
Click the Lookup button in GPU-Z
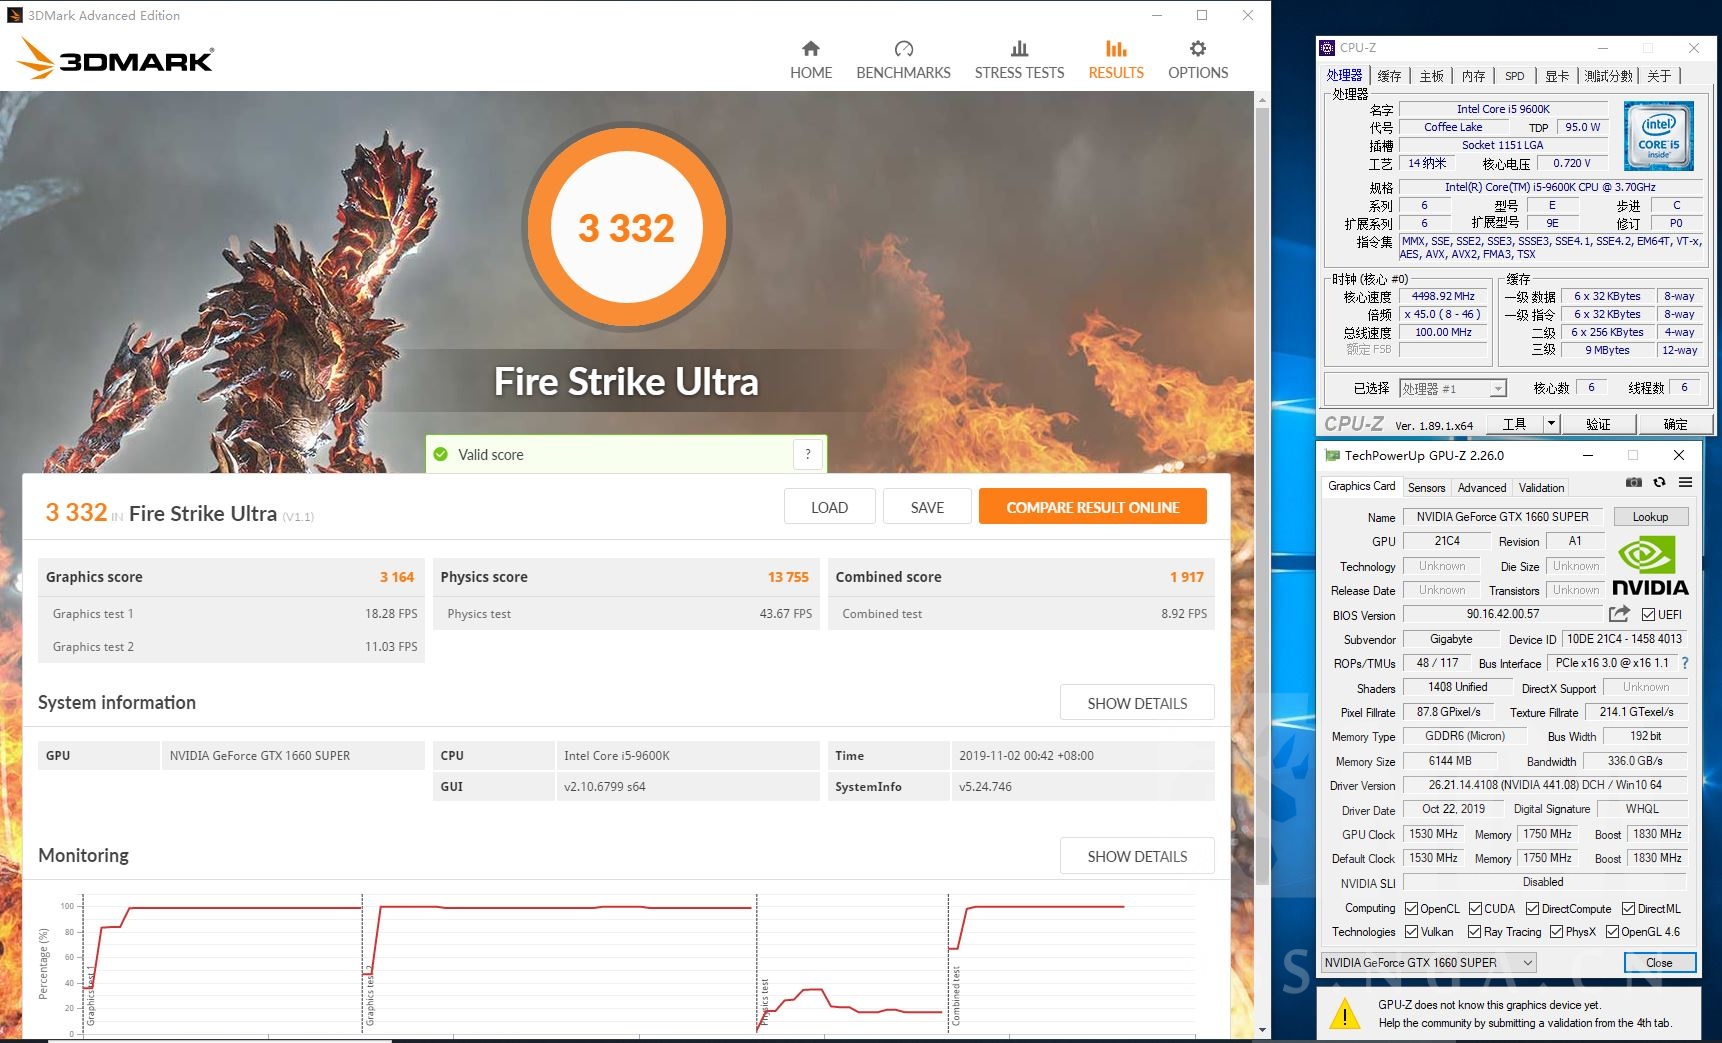coord(1650,517)
